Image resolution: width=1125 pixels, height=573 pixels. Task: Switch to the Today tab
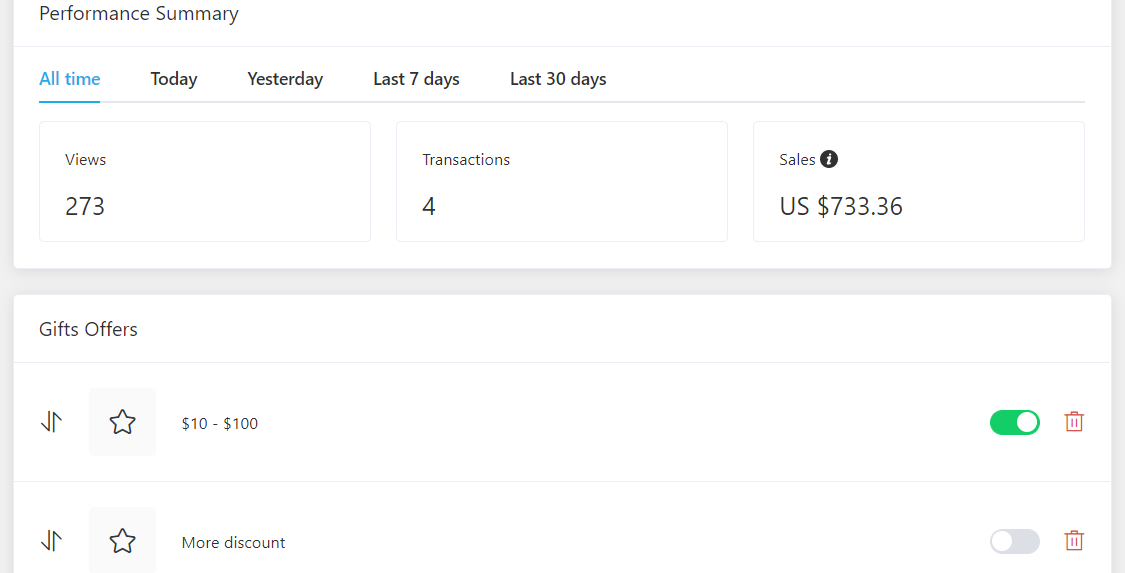(174, 79)
